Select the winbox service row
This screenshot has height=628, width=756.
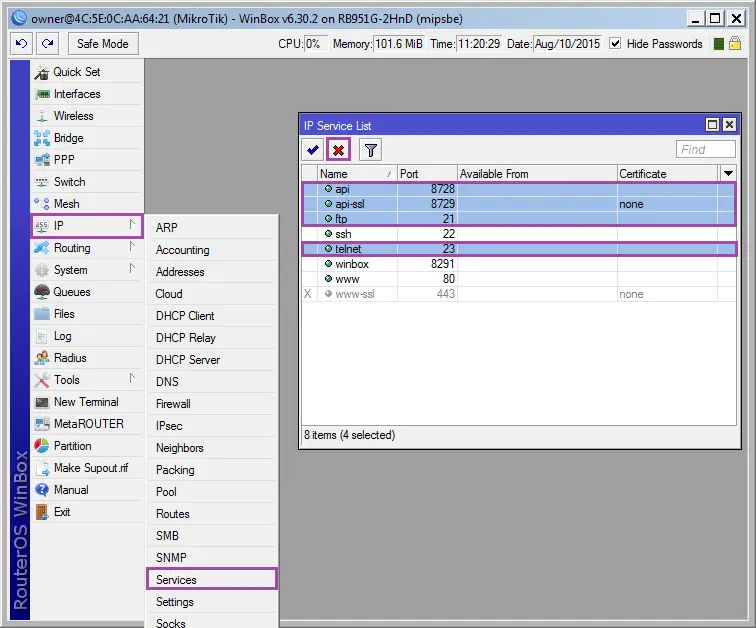(519, 264)
